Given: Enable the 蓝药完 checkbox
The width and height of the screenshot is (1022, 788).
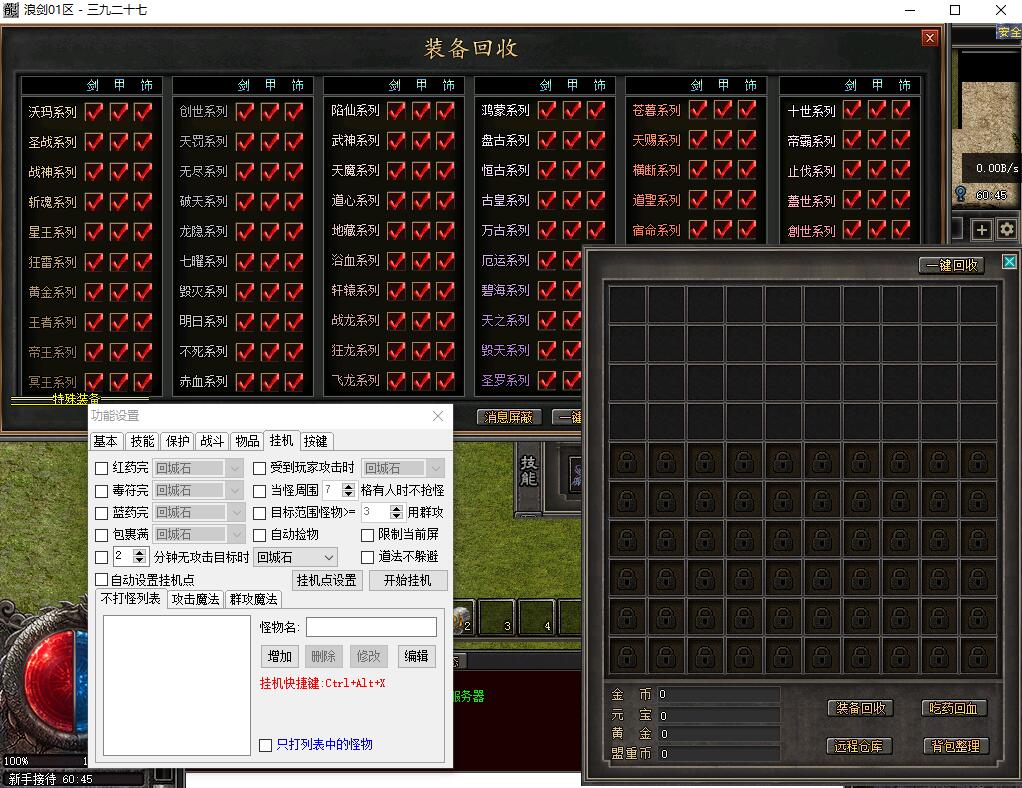Looking at the screenshot, I should (102, 513).
